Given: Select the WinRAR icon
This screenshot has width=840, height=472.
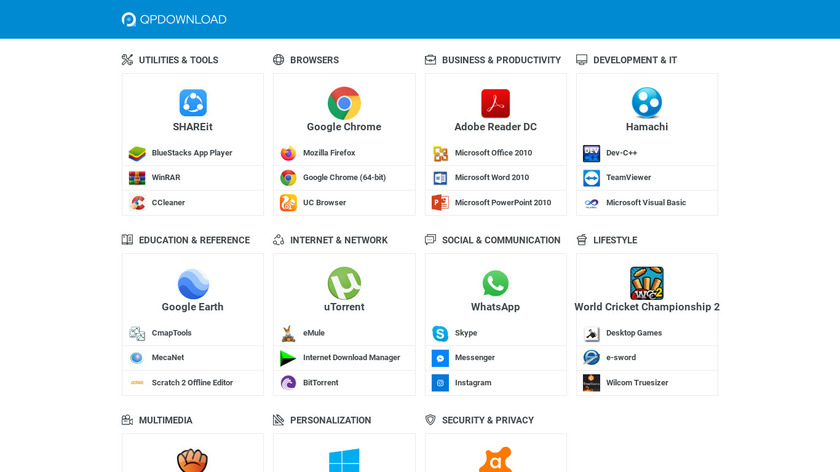Looking at the screenshot, I should [x=137, y=178].
